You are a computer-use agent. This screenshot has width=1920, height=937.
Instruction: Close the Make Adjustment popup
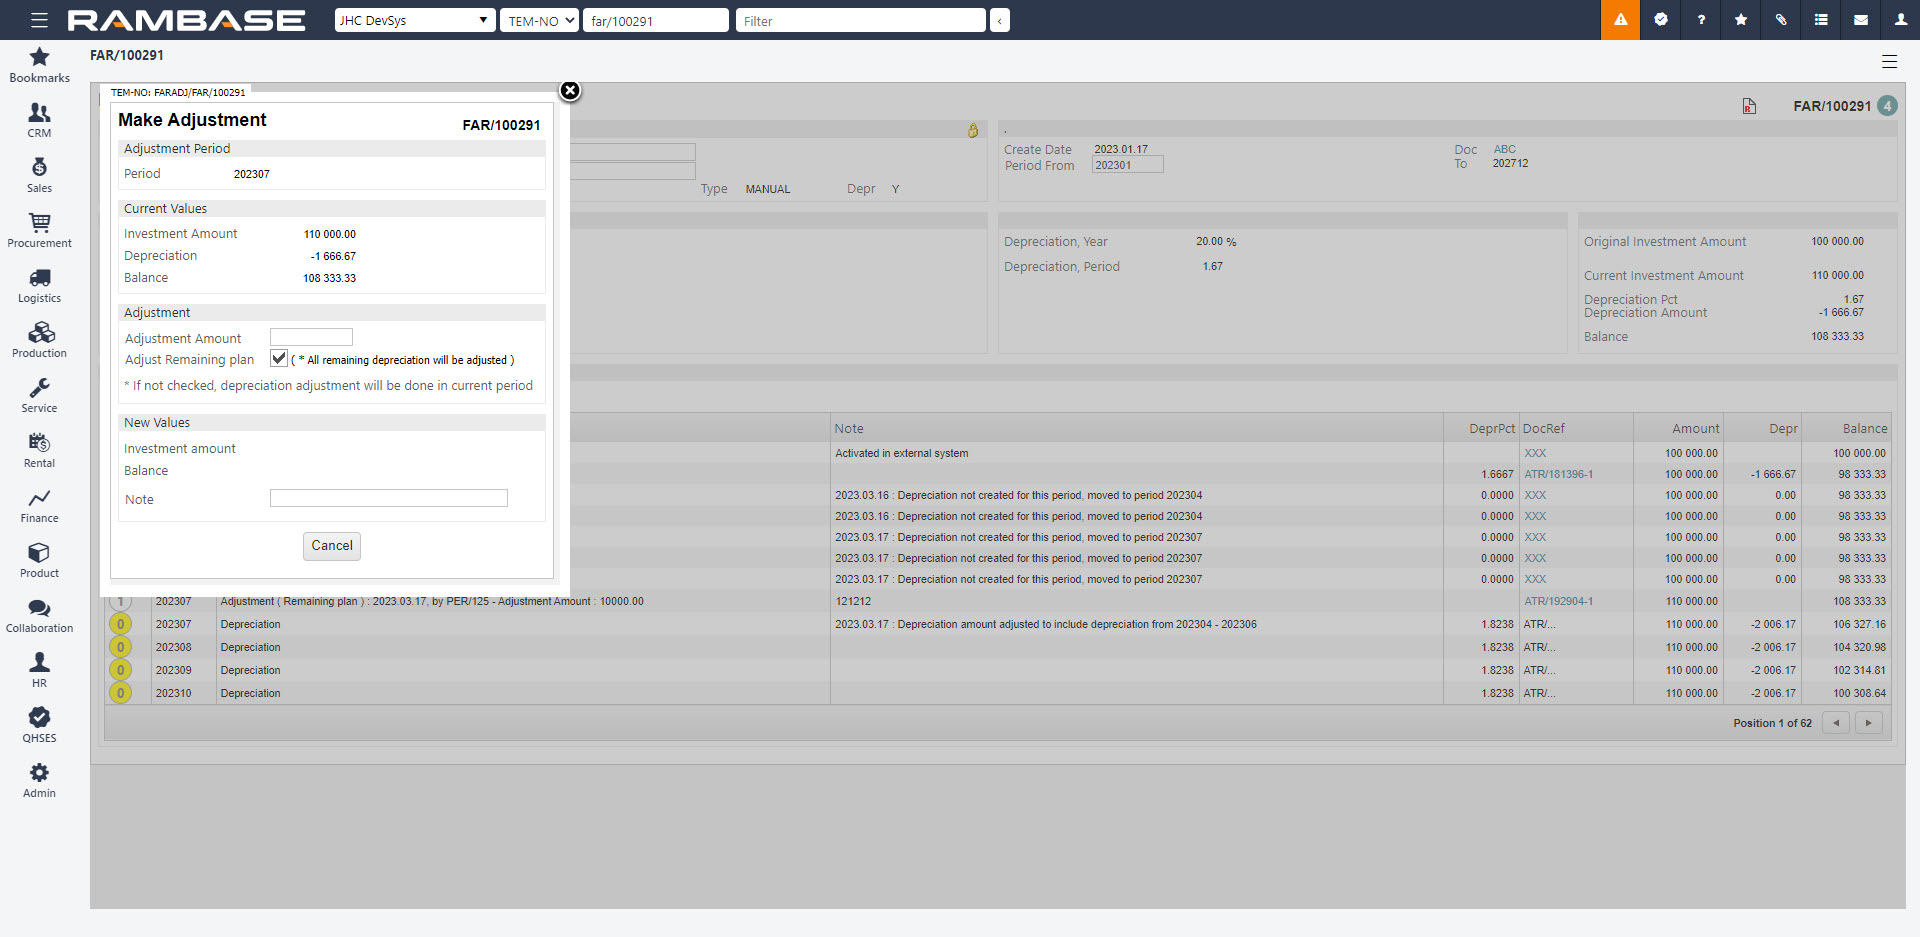(570, 91)
